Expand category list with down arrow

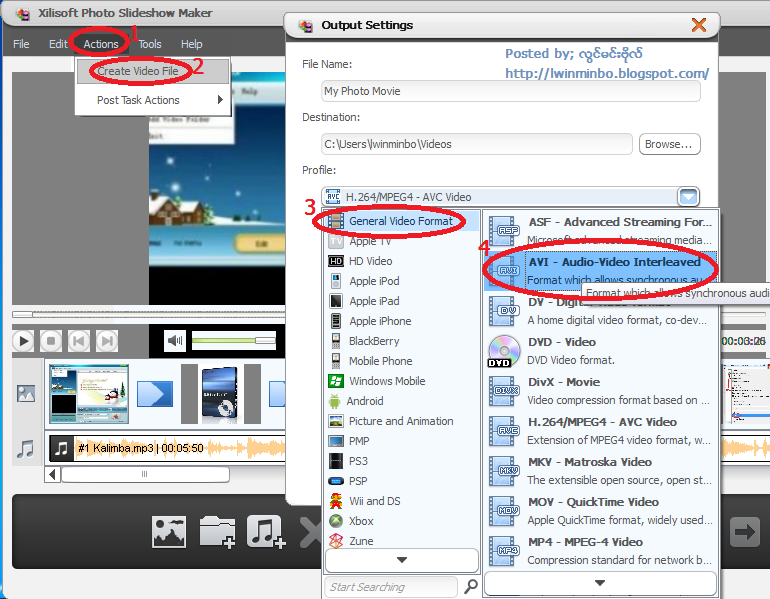[x=402, y=560]
